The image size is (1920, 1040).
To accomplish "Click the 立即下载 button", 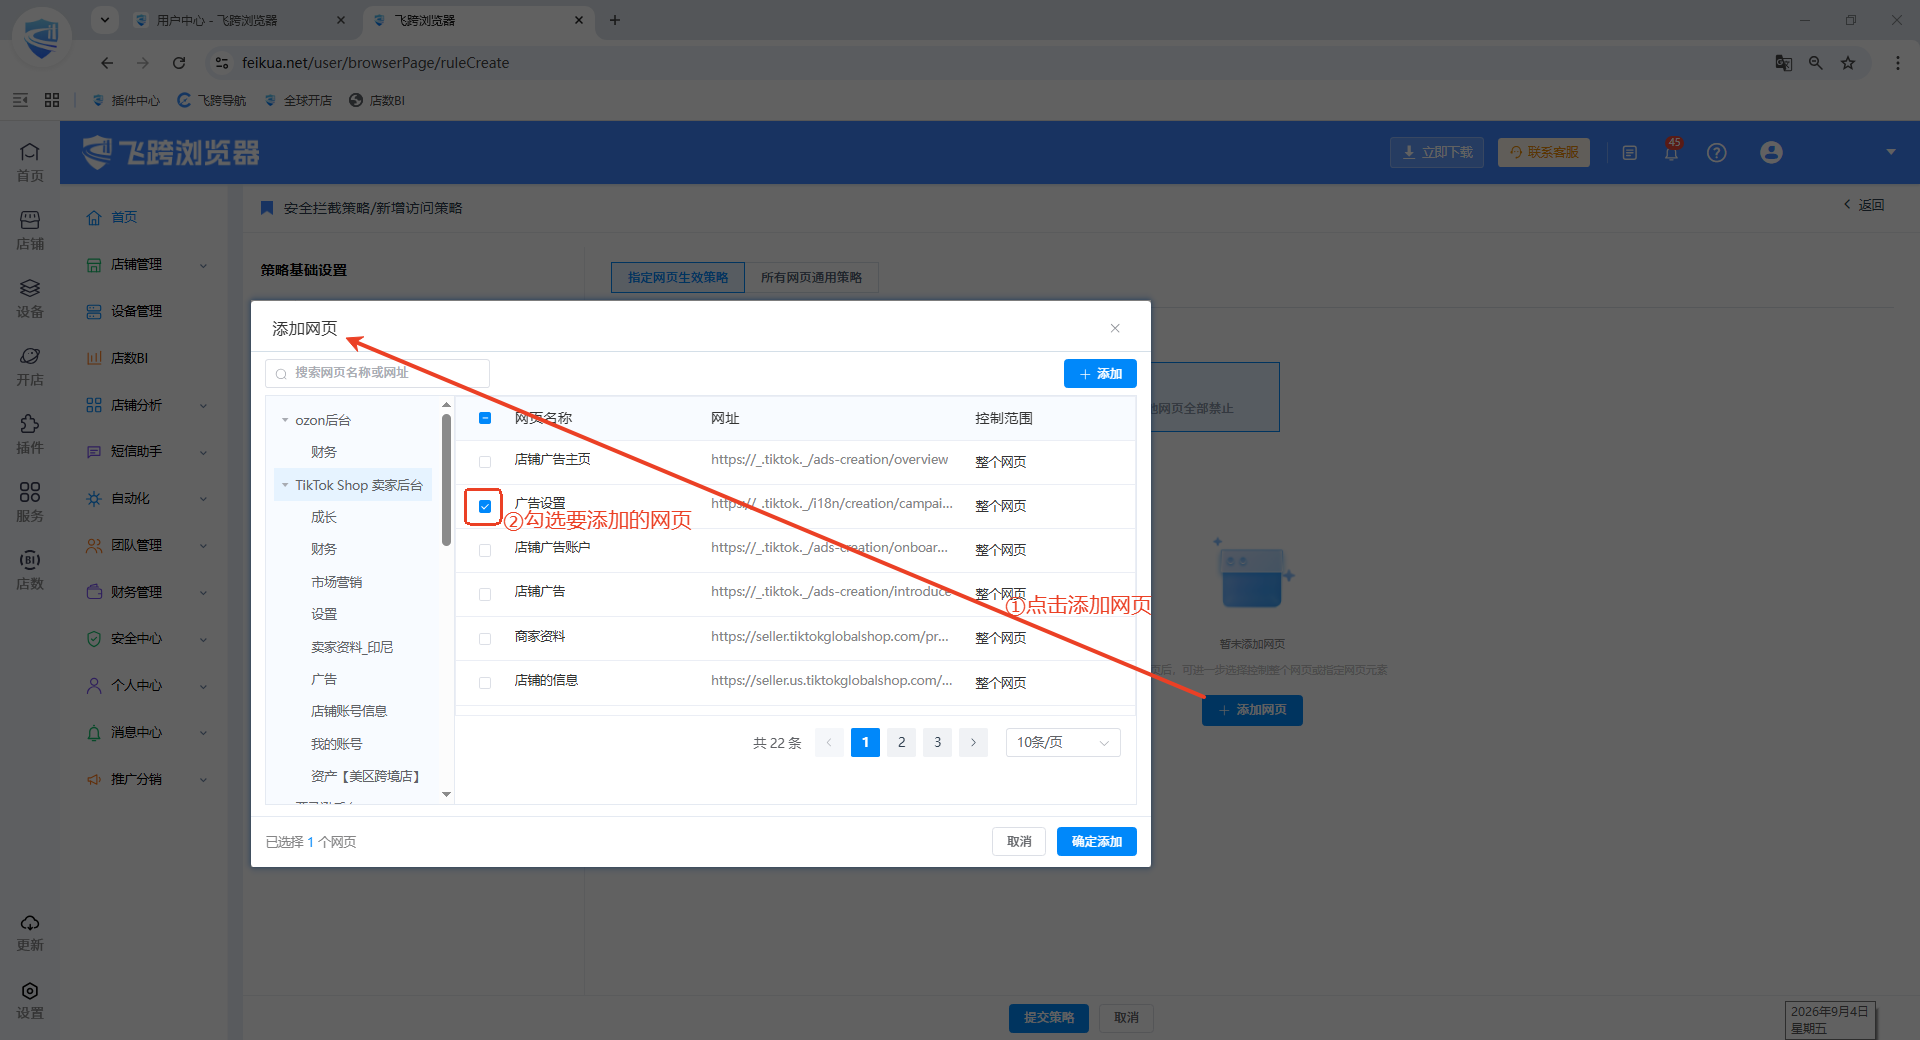I will pyautogui.click(x=1437, y=152).
